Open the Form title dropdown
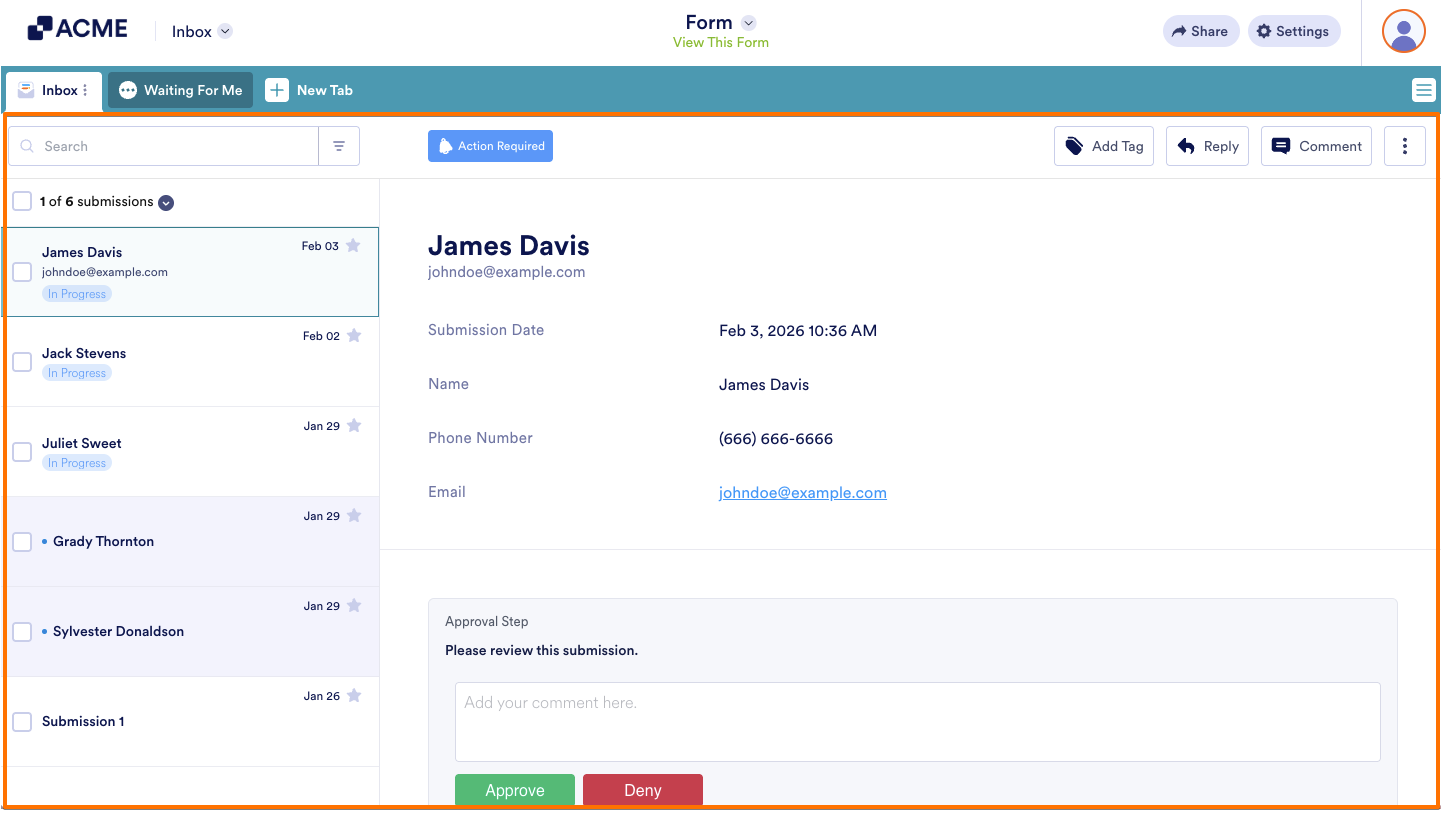 coord(749,21)
